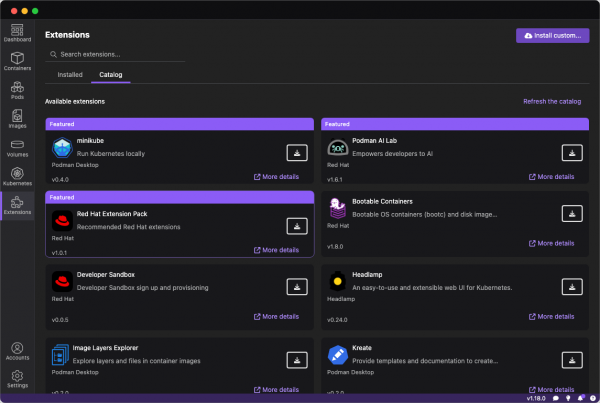Open More details for Bootable Containers
600x403 pixels.
(553, 243)
